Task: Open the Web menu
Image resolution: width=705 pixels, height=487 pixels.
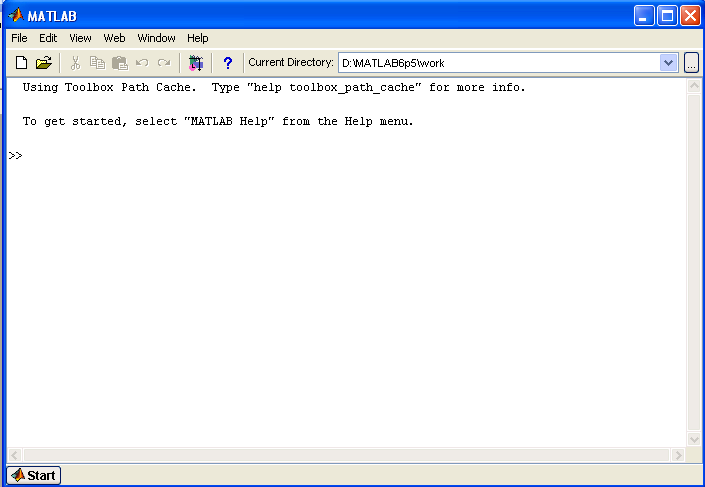Action: pyautogui.click(x=114, y=38)
